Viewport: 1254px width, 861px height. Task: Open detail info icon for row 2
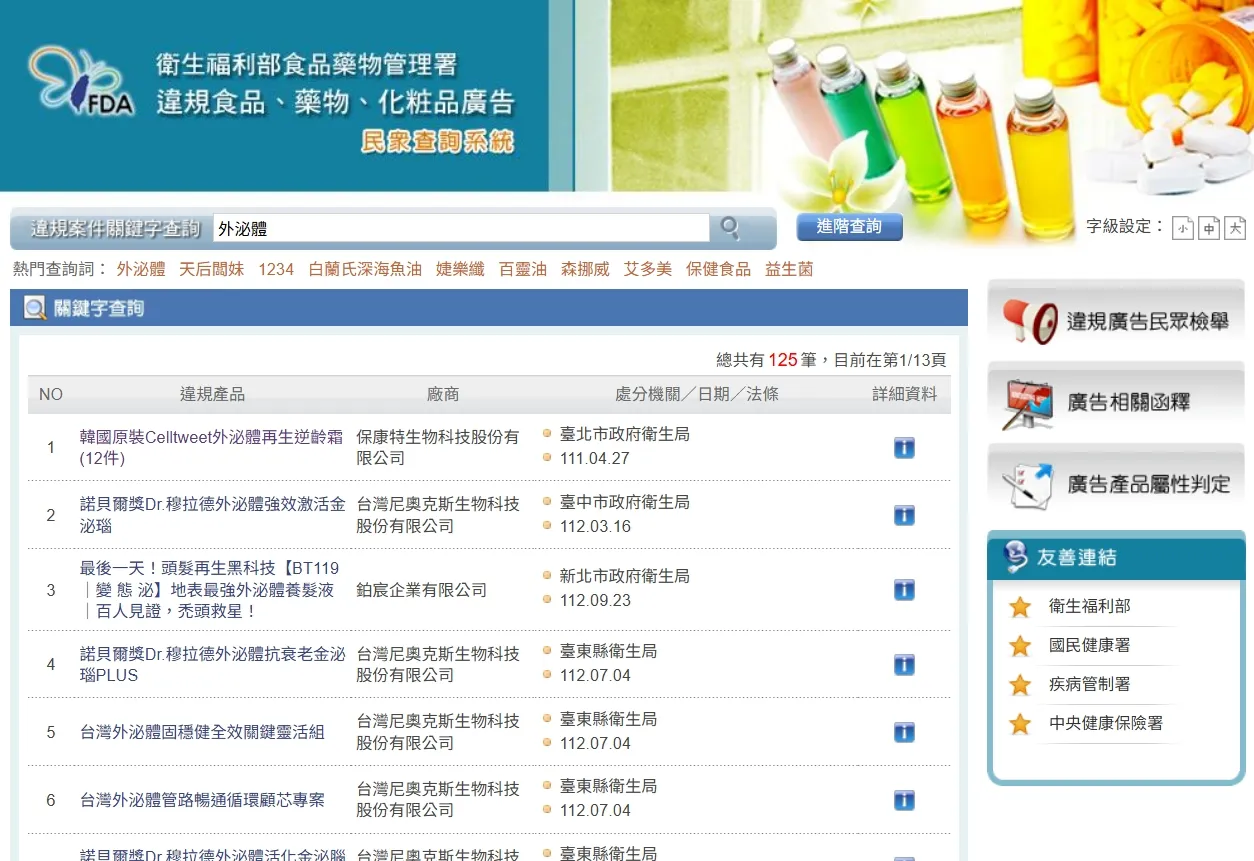(904, 515)
